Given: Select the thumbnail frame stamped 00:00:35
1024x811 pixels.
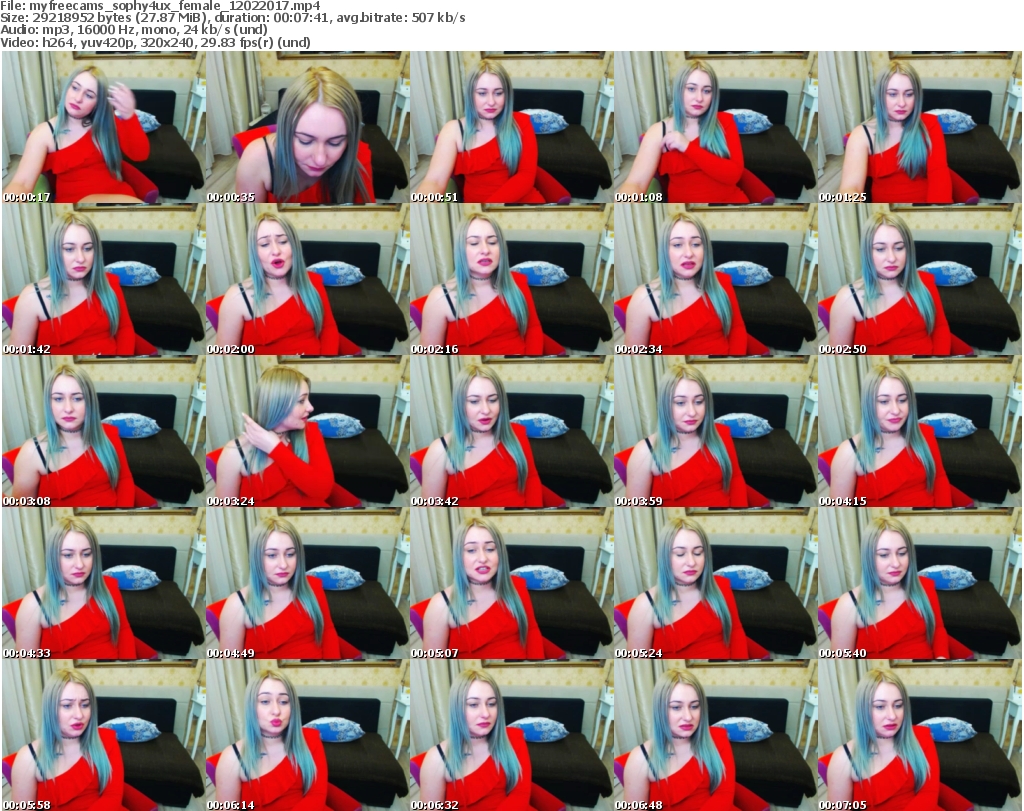Looking at the screenshot, I should click(308, 127).
